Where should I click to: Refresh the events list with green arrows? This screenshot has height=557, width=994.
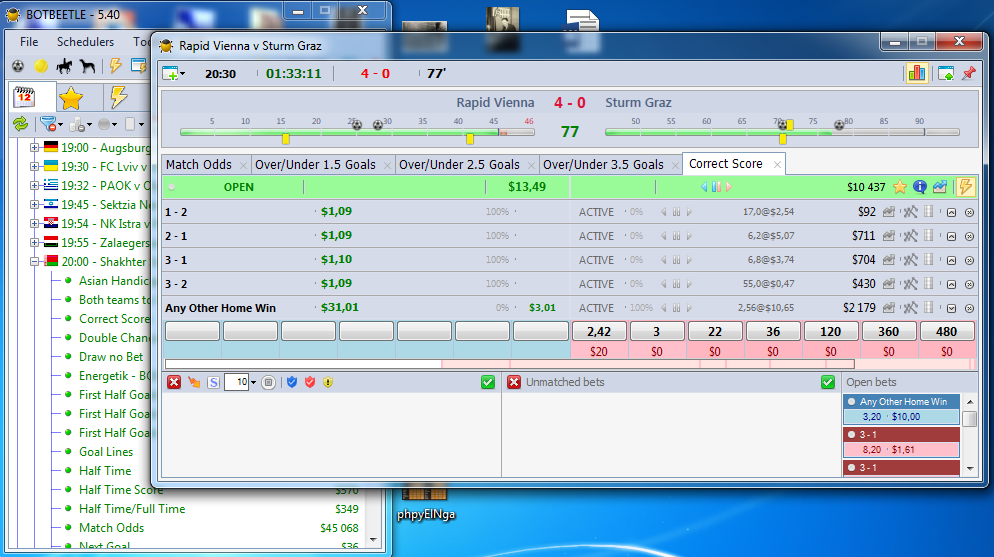tap(20, 124)
